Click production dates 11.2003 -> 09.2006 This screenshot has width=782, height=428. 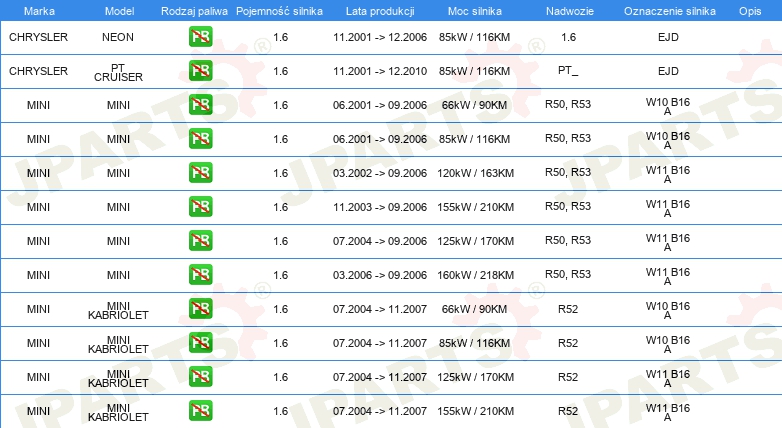tap(380, 207)
